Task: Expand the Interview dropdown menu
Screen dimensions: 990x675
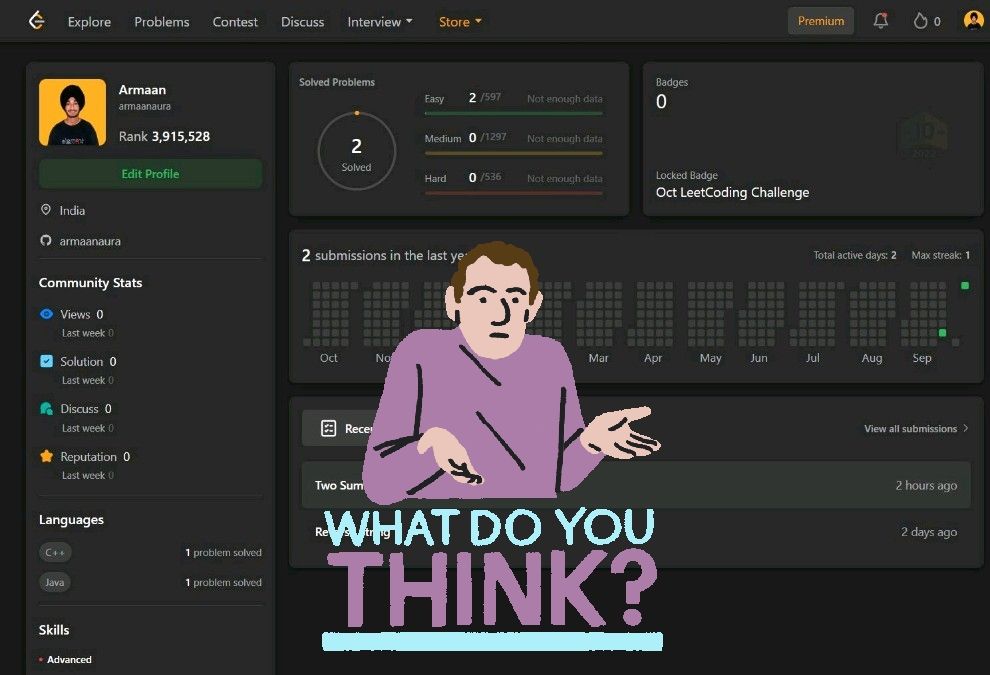Action: pos(380,21)
